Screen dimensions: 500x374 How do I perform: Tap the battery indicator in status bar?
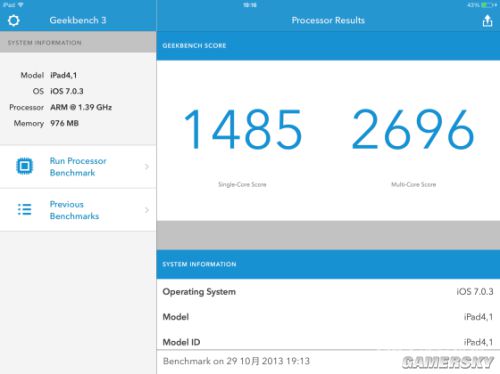(x=489, y=5)
